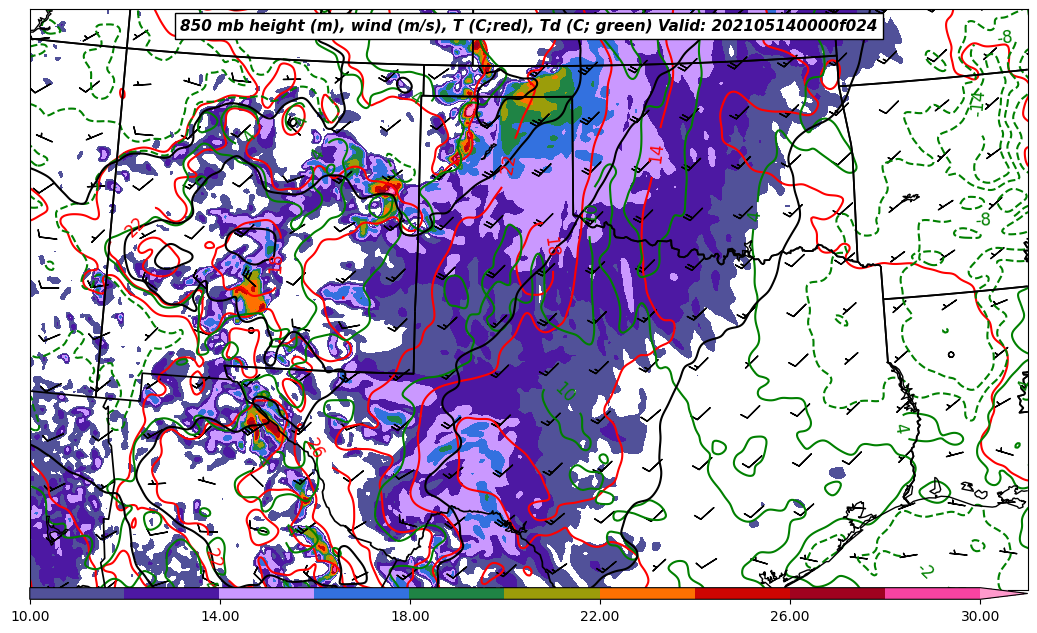1037x633 pixels.
Task: Select the indigo 12–14 colorbar segment
Action: pos(172,593)
